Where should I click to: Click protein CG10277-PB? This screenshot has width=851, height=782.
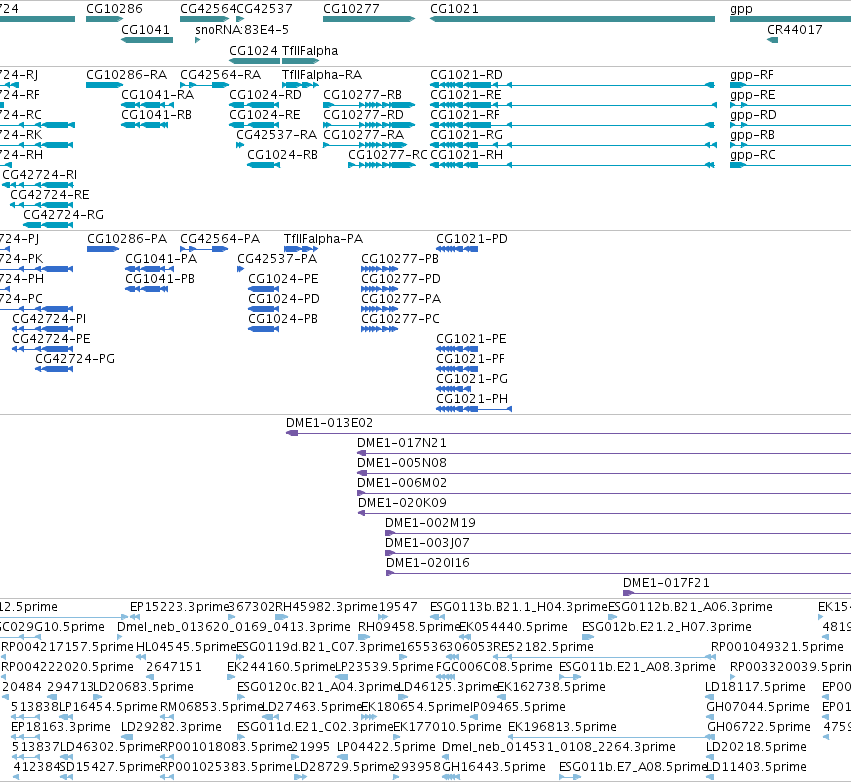pyautogui.click(x=400, y=259)
